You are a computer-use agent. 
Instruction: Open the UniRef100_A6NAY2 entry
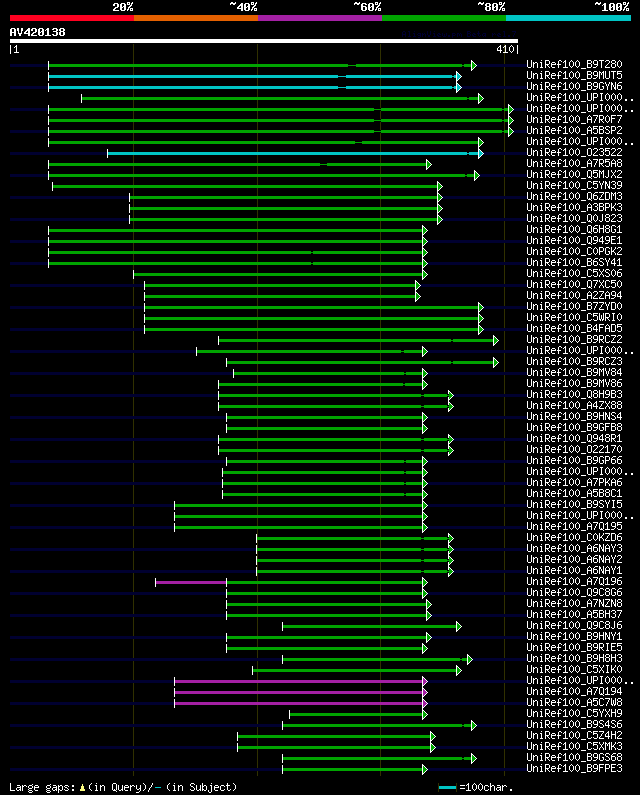[574, 559]
